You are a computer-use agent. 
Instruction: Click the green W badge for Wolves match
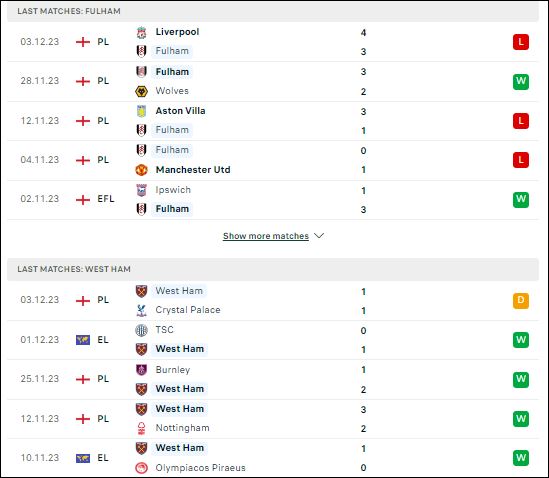pos(521,82)
